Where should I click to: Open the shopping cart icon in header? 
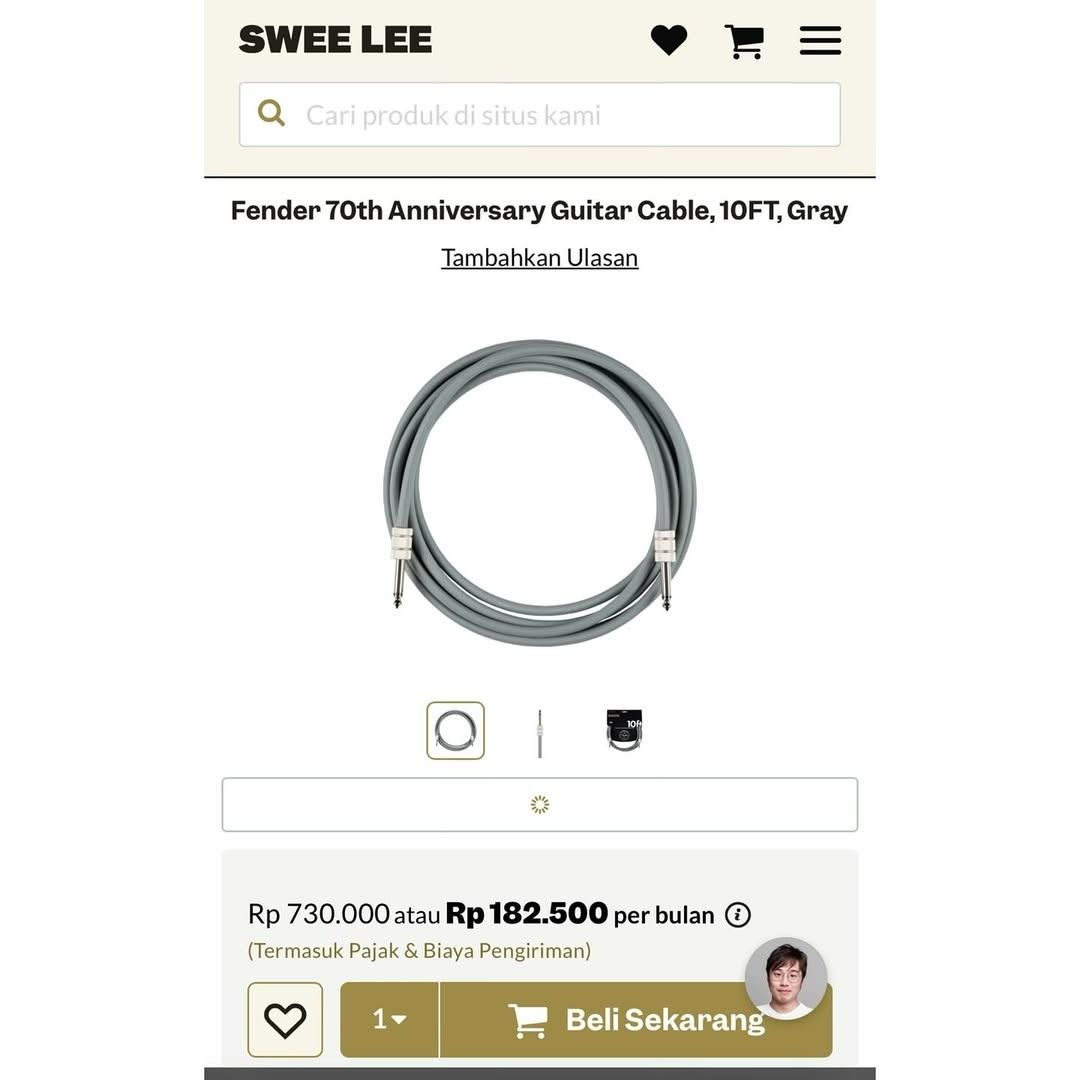click(x=744, y=41)
